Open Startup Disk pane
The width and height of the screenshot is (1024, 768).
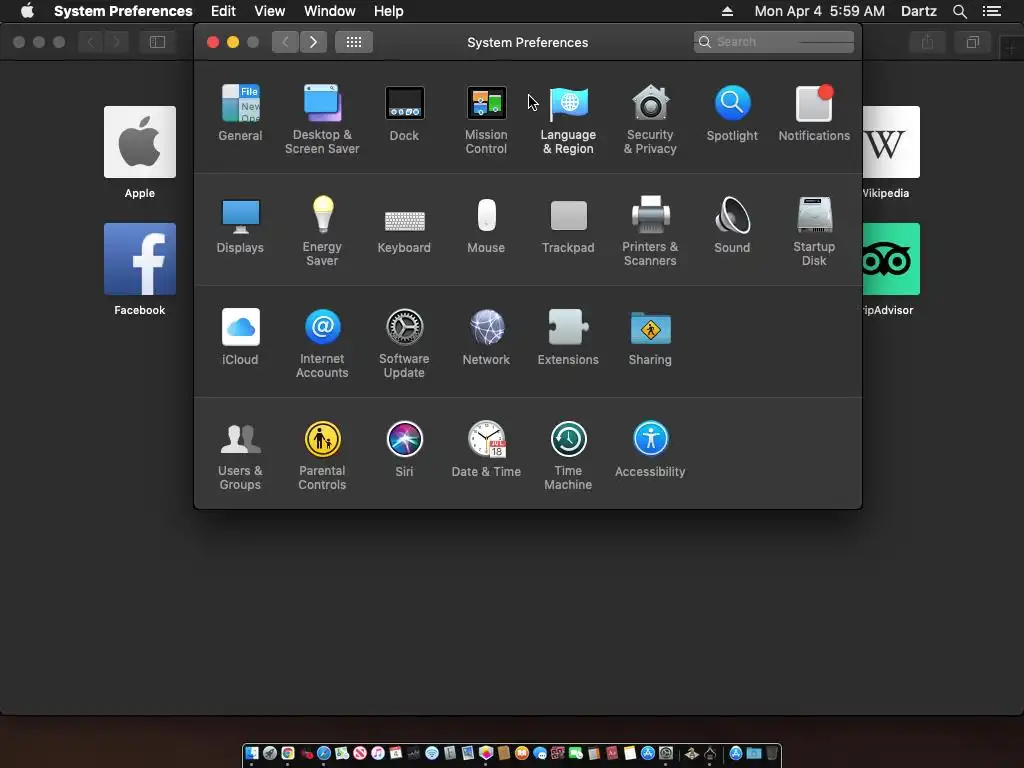coord(814,231)
